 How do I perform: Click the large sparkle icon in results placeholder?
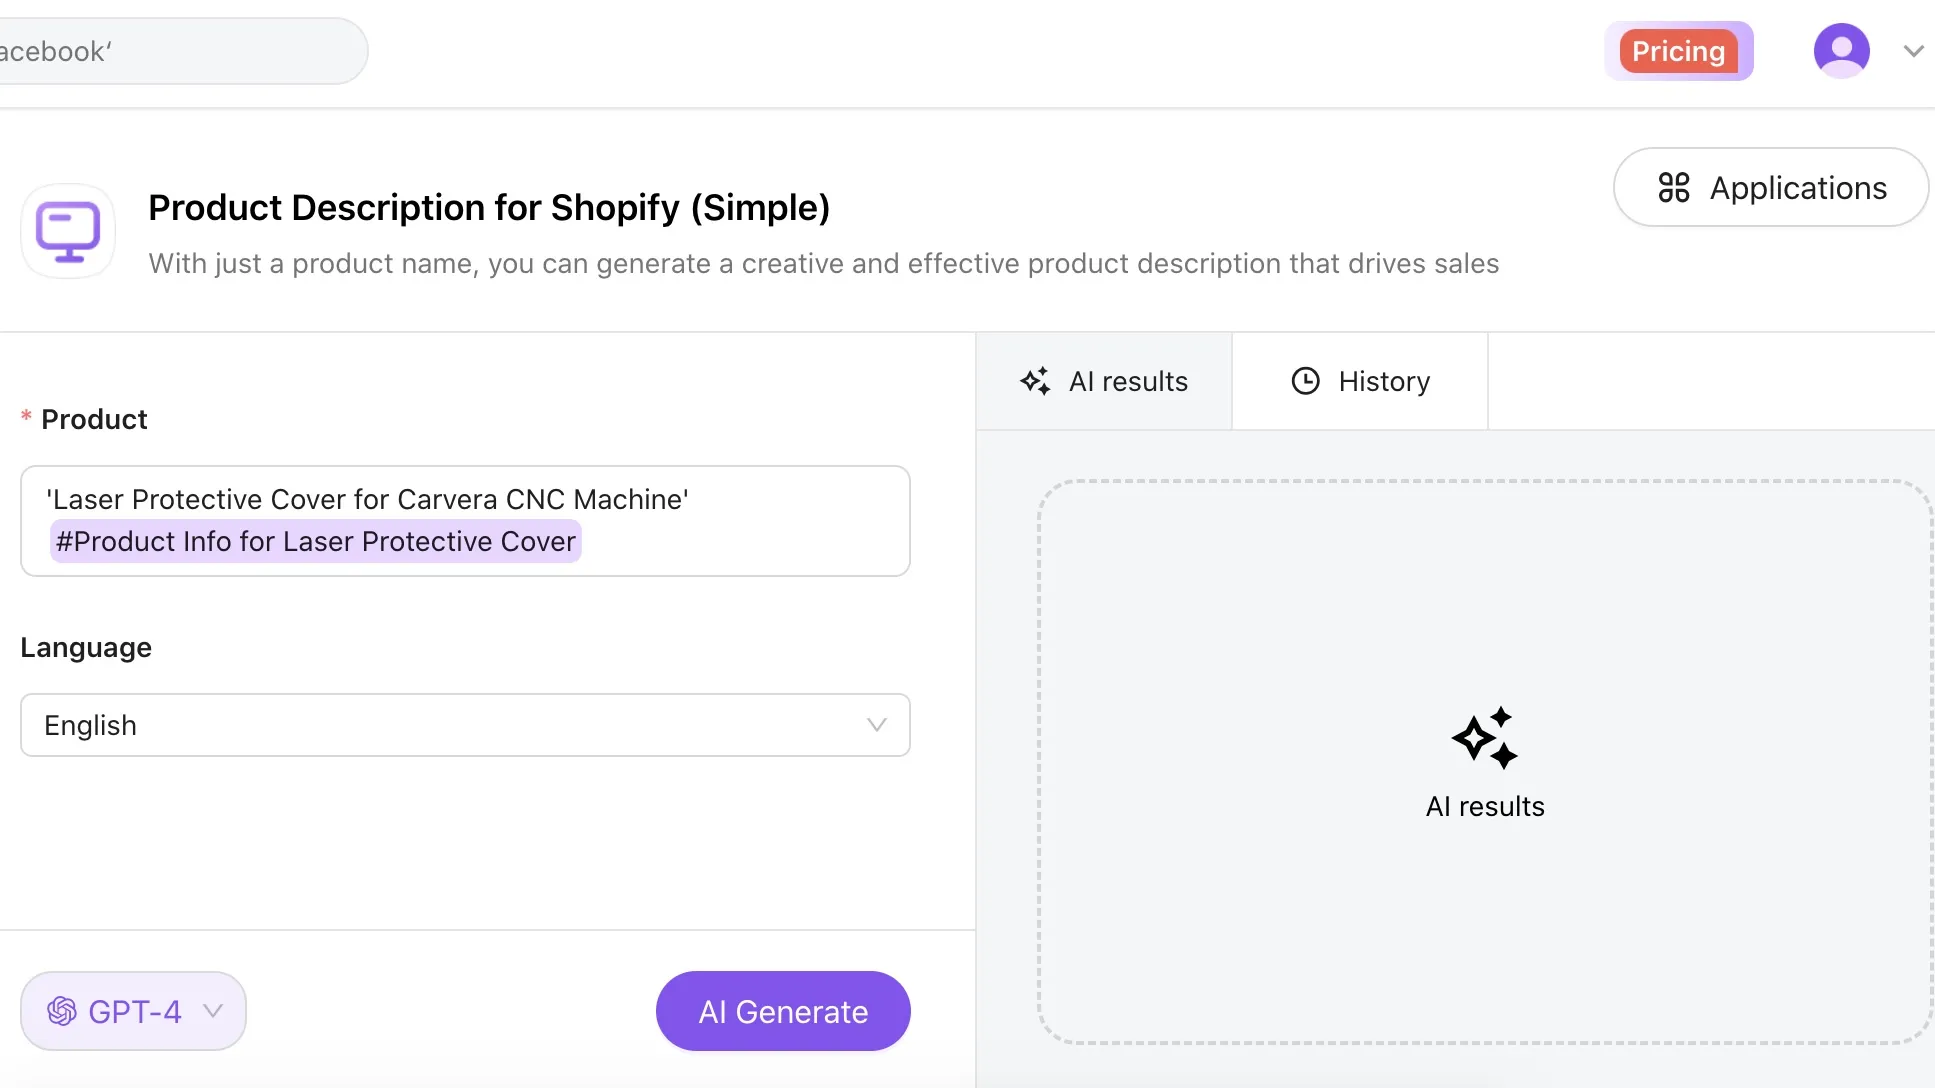1484,738
